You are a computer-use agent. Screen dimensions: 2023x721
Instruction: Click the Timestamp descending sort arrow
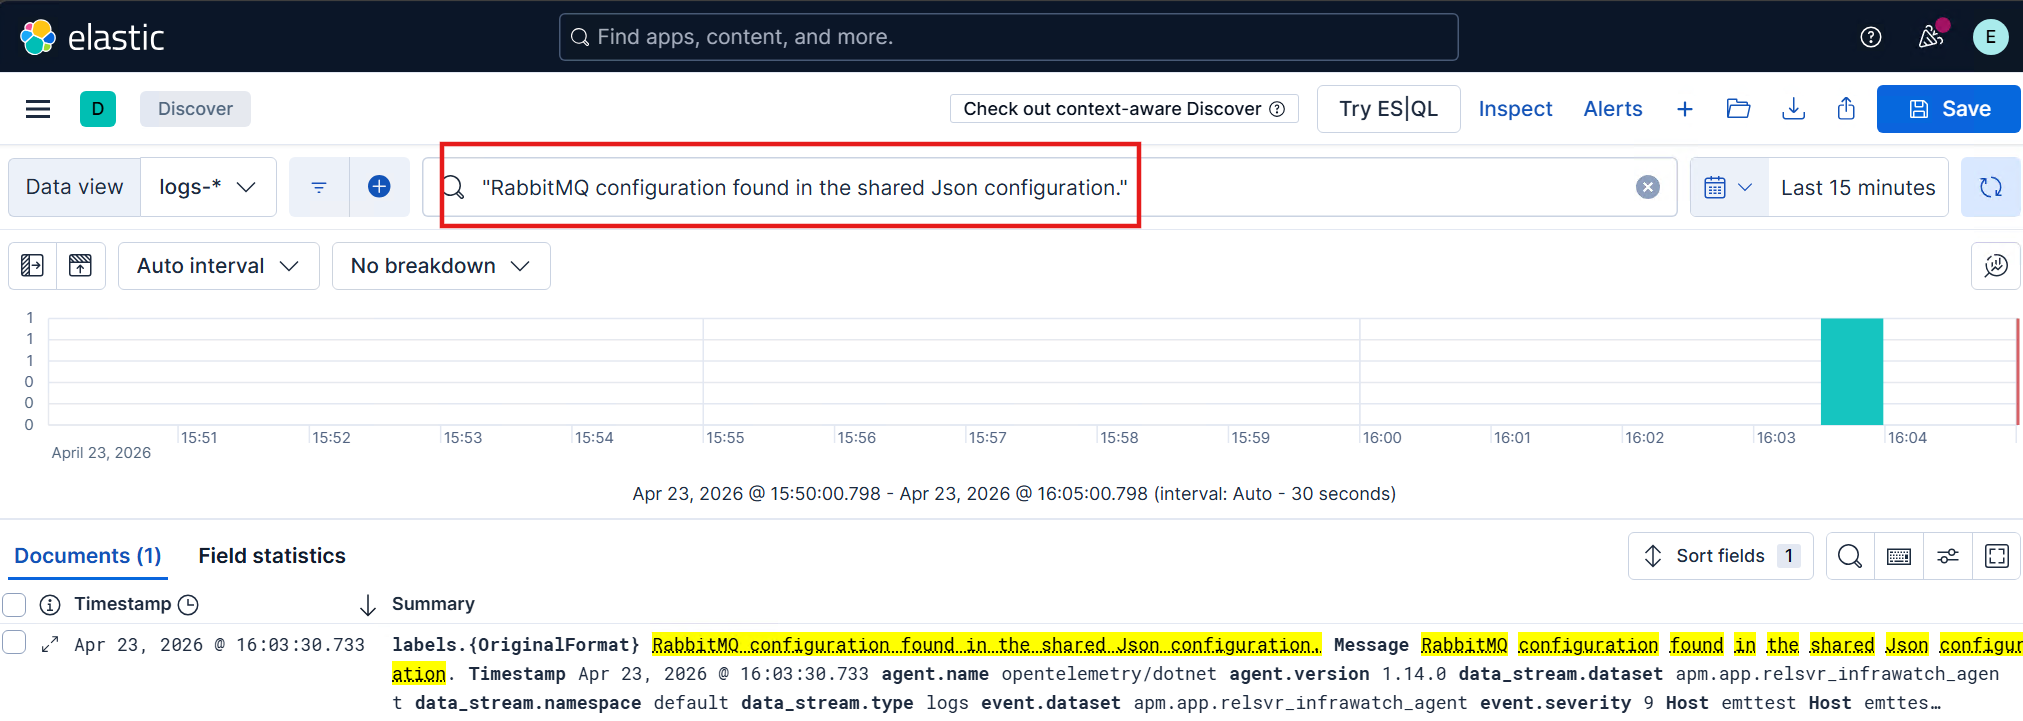(368, 605)
